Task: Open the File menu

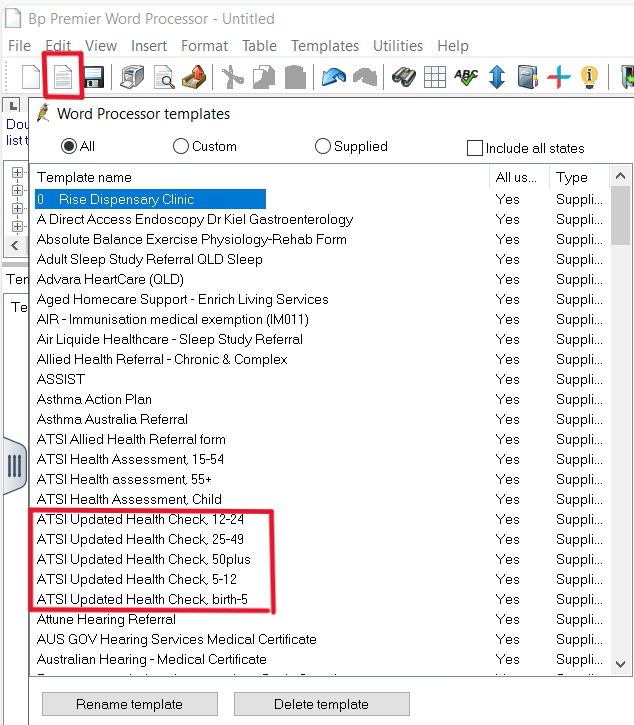Action: point(19,46)
